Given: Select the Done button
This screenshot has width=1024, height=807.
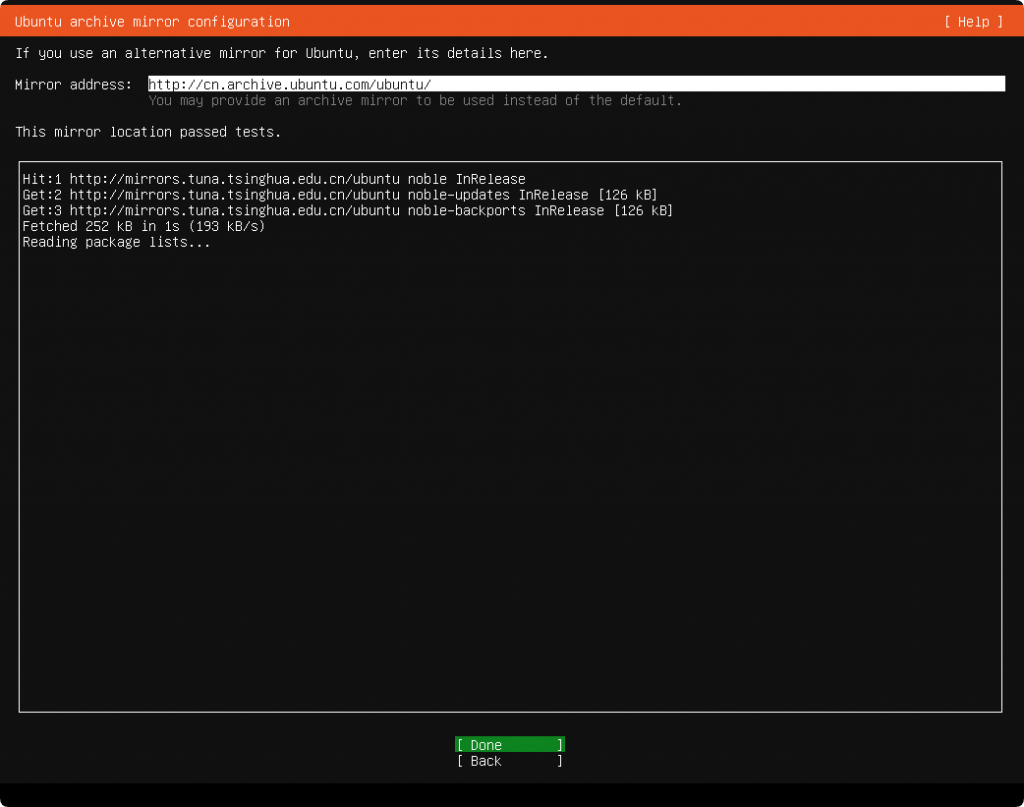Looking at the screenshot, I should pos(509,745).
